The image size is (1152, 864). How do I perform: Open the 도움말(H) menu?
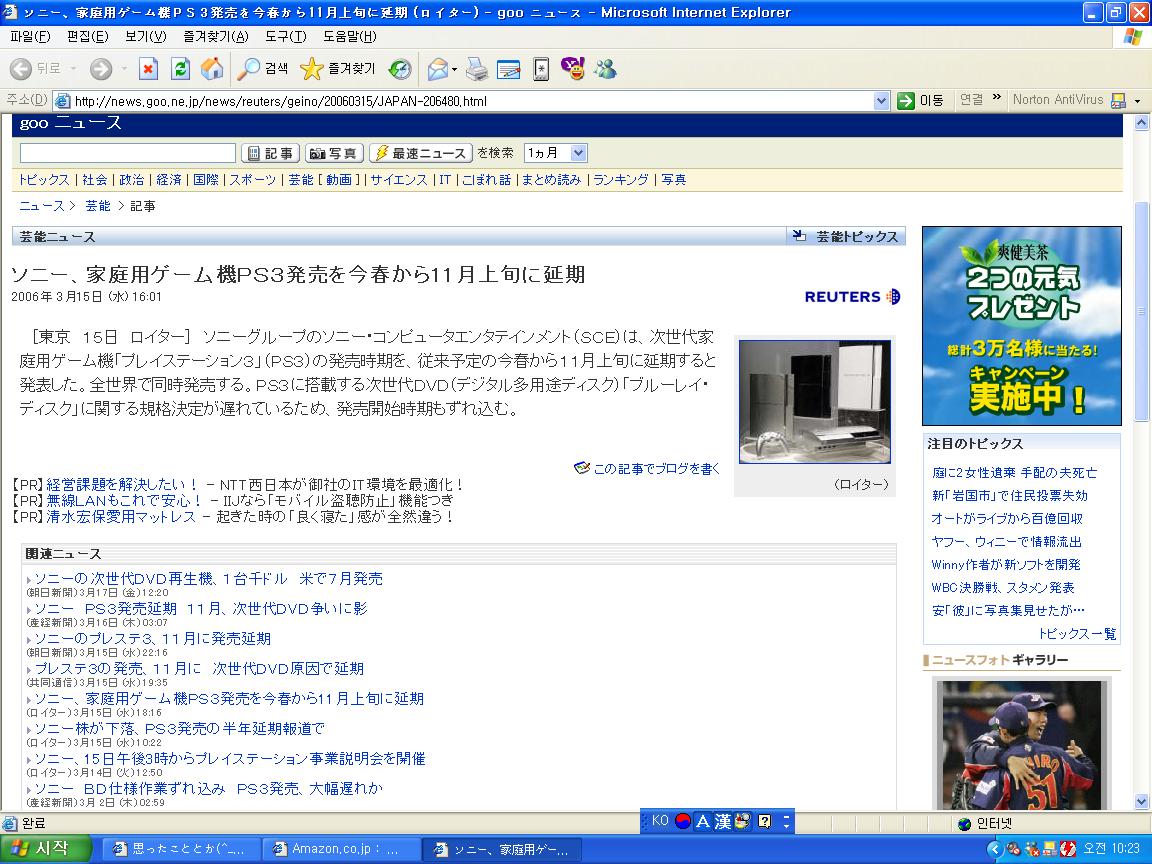(350, 37)
